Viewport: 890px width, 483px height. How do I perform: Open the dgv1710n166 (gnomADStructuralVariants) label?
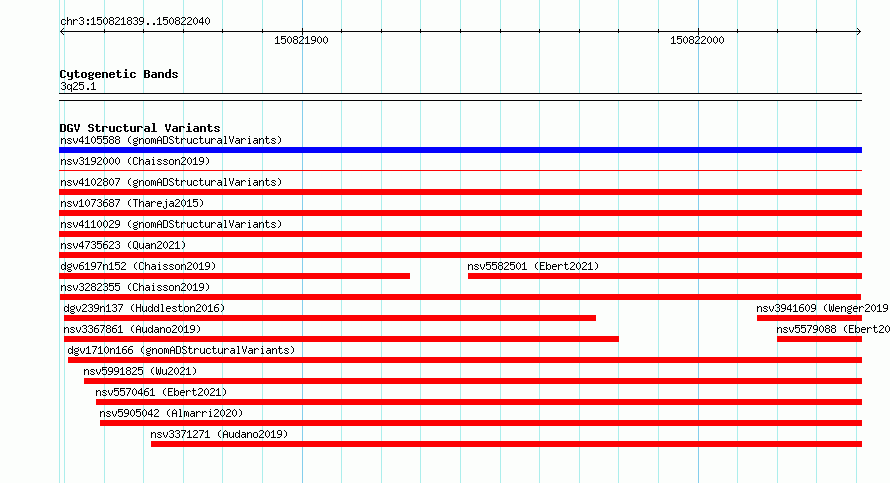coord(181,350)
